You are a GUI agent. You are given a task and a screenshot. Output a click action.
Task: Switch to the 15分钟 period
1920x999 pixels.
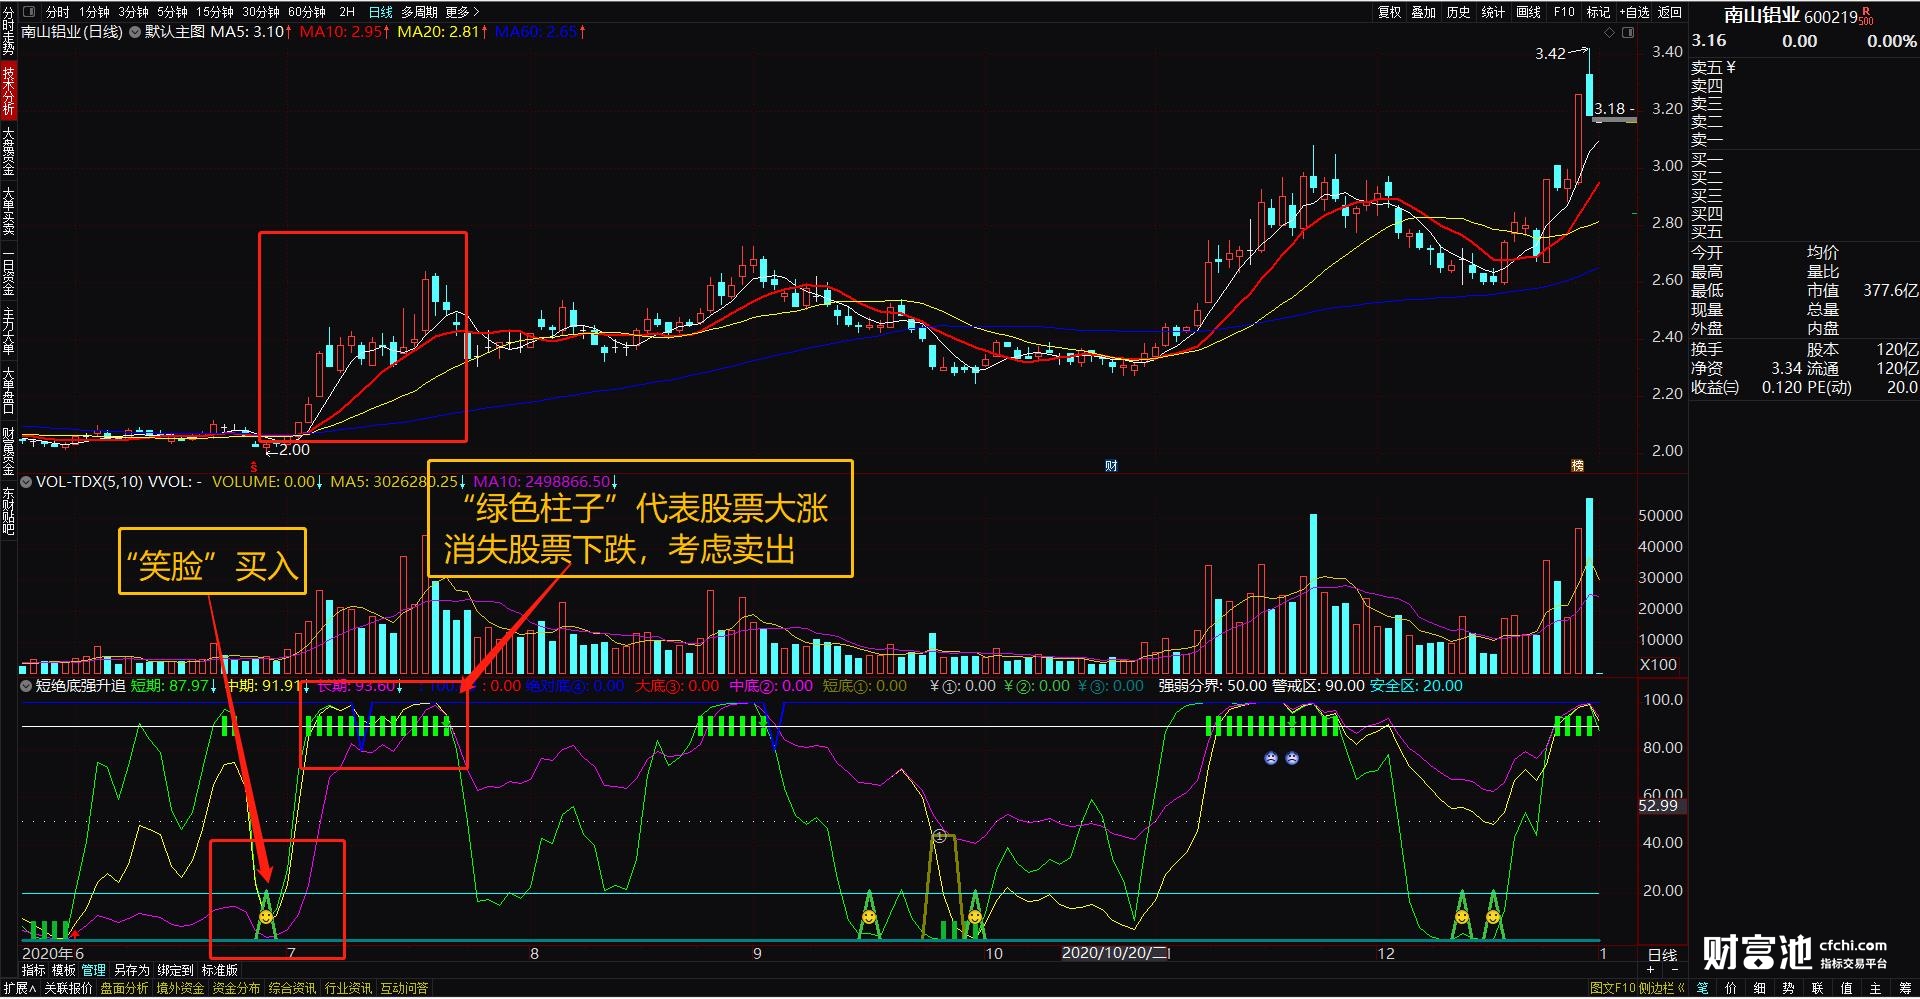click(215, 12)
